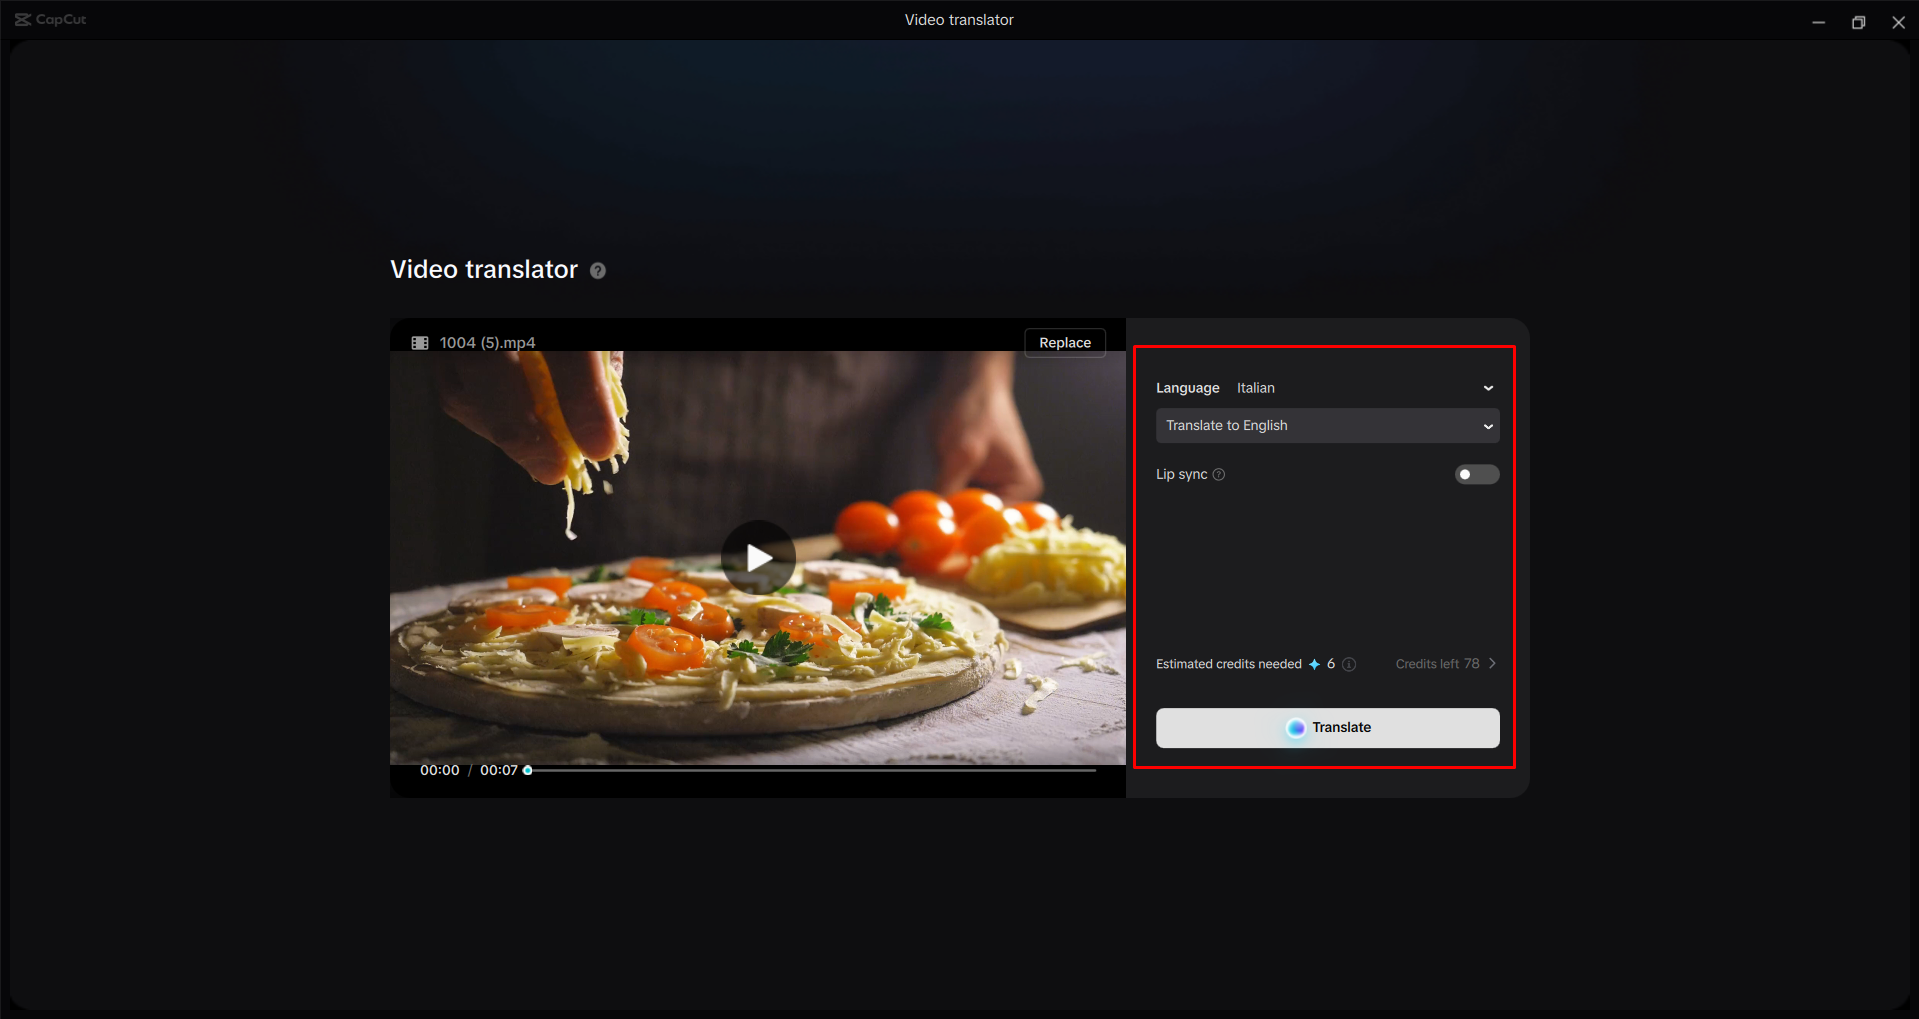Click the 00:07 duration timestamp
Screen dimensions: 1919x1019
coord(496,770)
